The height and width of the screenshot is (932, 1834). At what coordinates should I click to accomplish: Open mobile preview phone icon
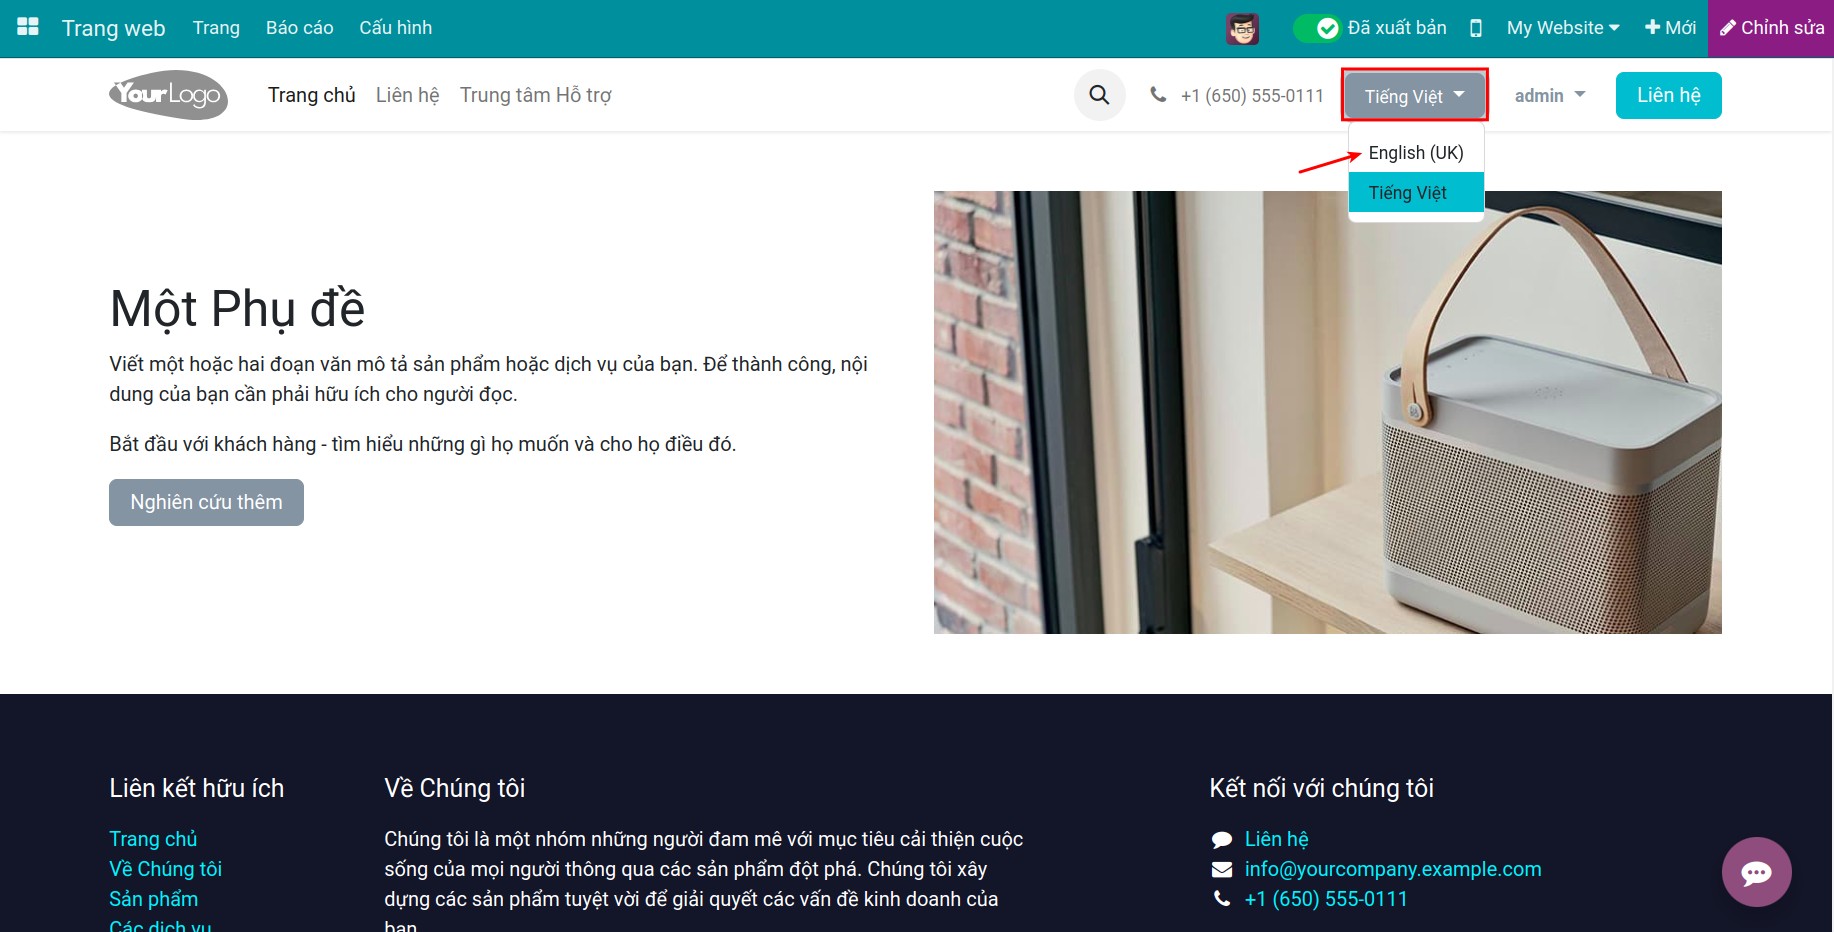click(x=1476, y=28)
